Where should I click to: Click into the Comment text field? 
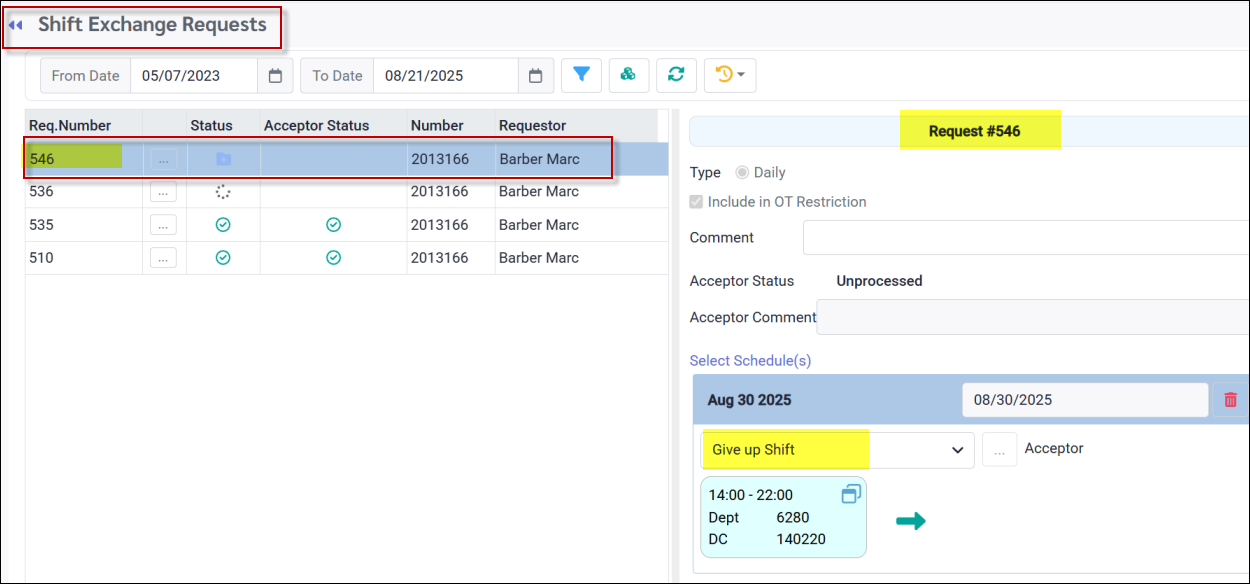click(1020, 238)
